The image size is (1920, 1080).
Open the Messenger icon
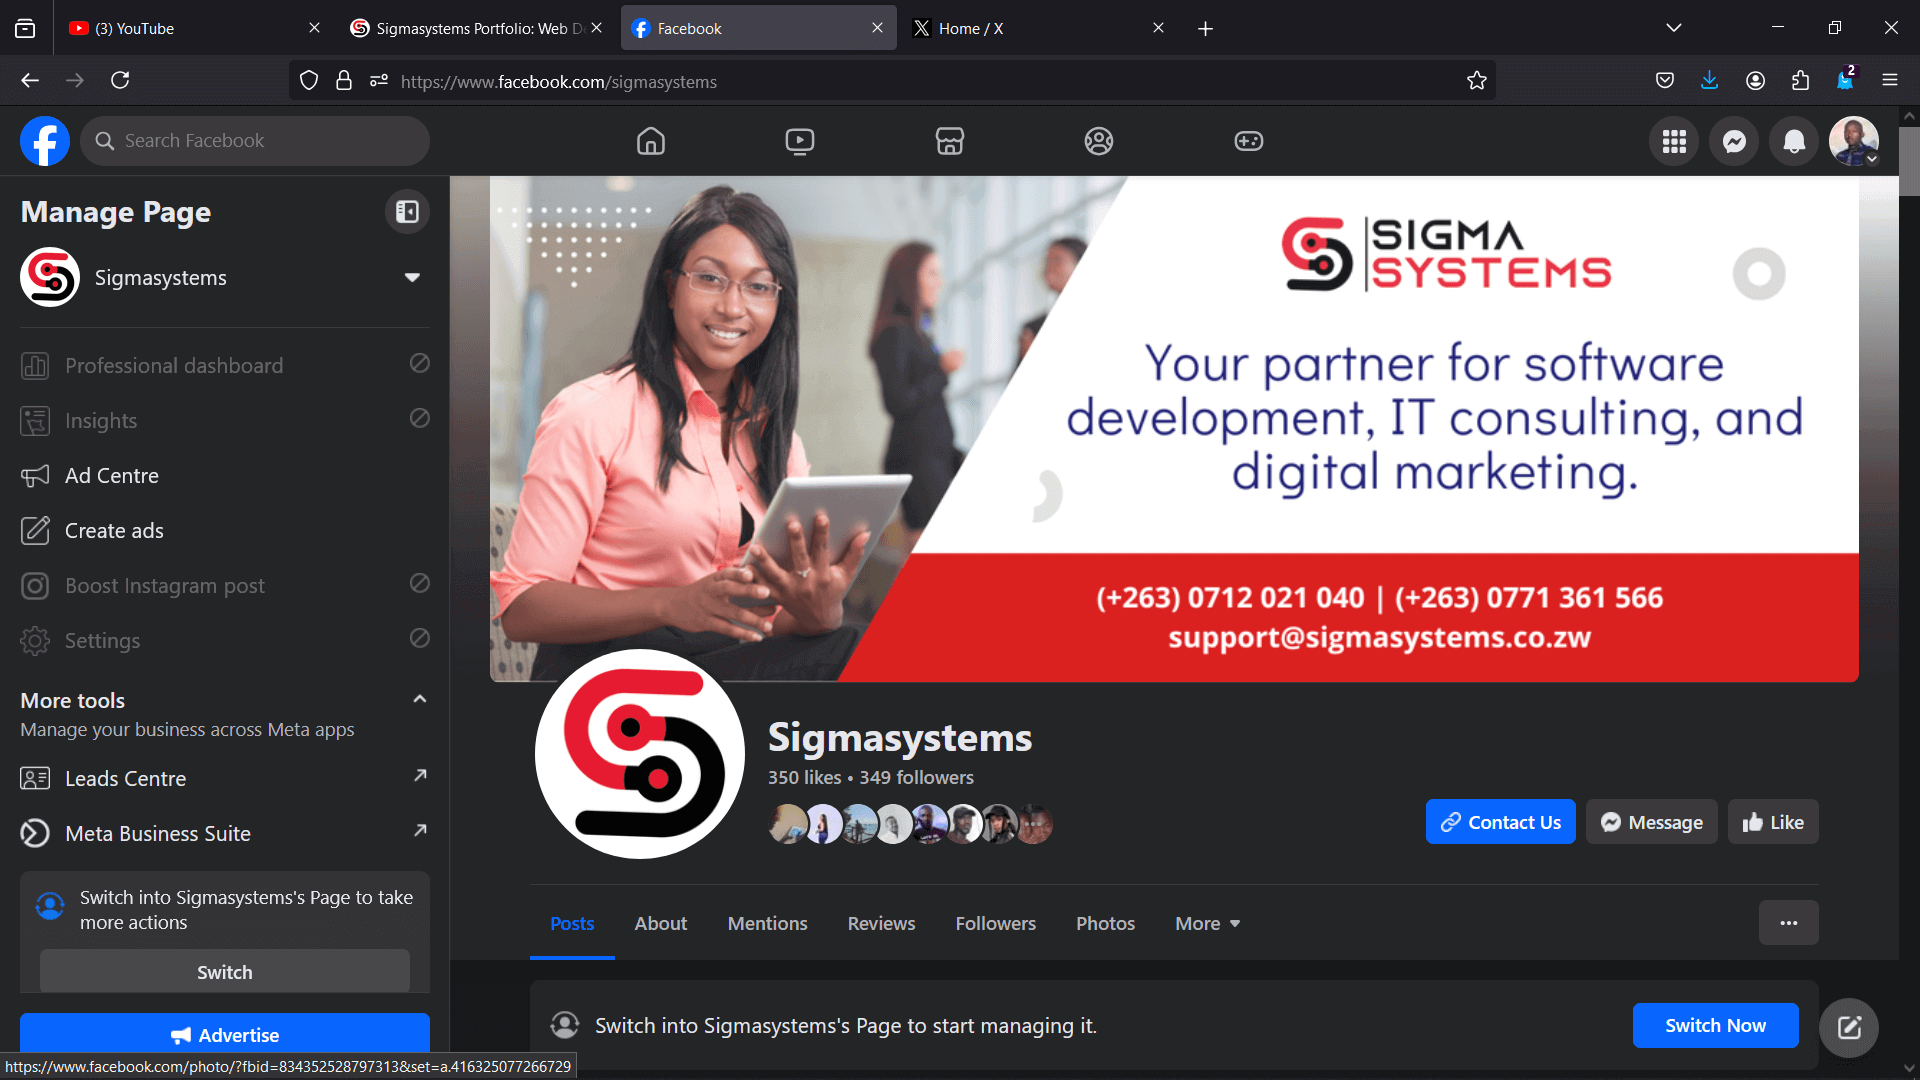[1734, 141]
